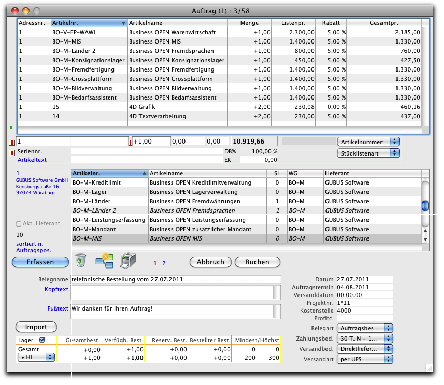
Task: Select order row BO-M-MIS in the upper table
Action: pyautogui.click(x=220, y=42)
